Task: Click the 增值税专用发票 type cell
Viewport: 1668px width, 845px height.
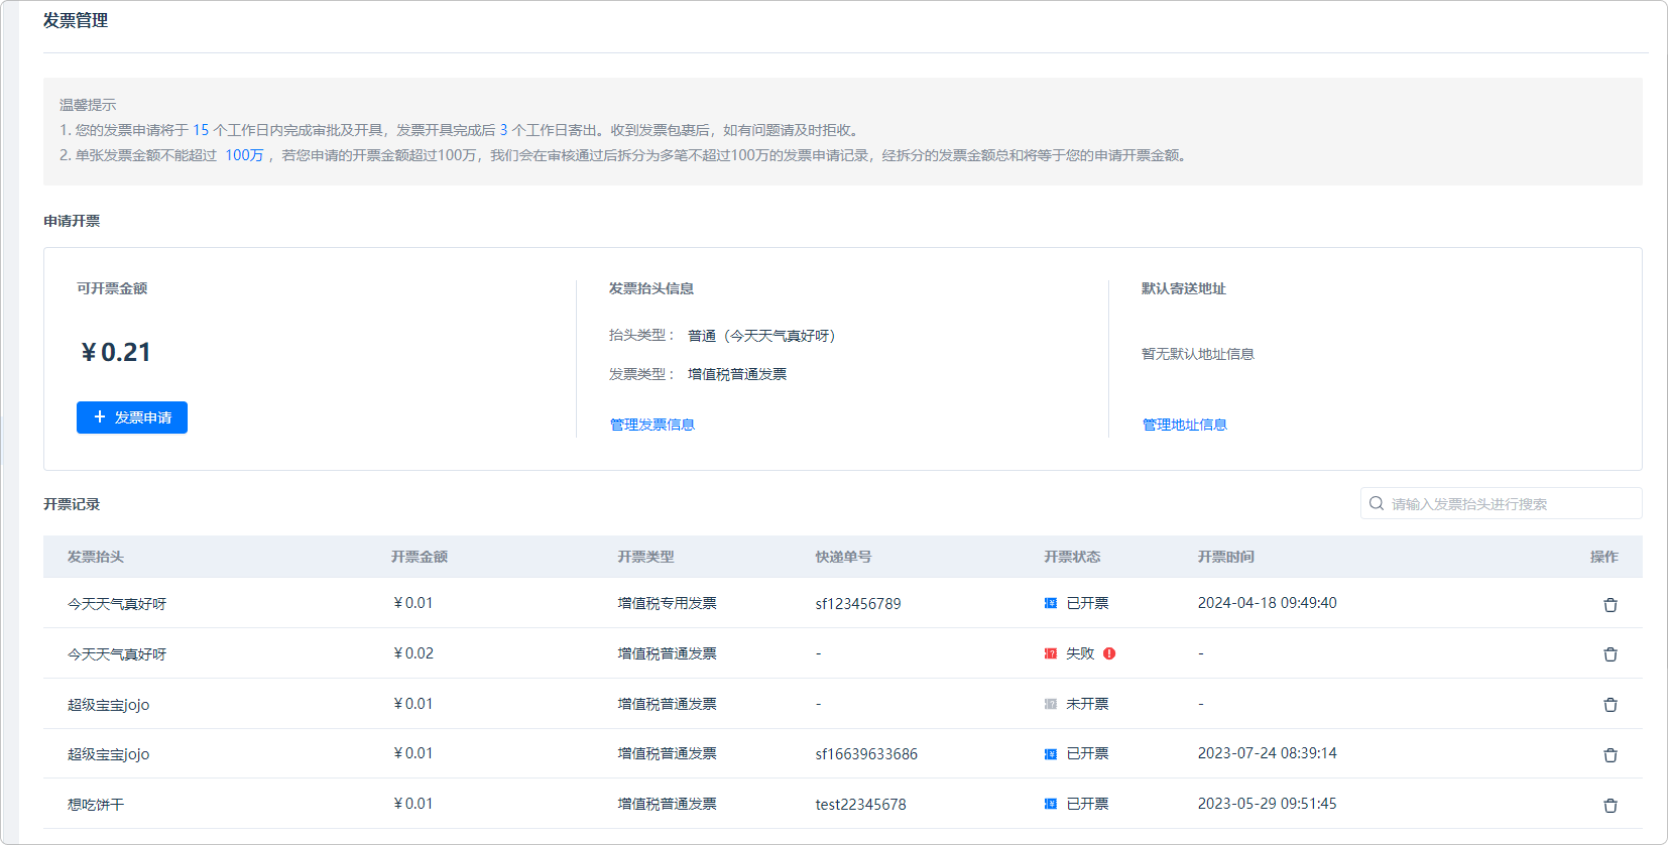Action: (667, 603)
